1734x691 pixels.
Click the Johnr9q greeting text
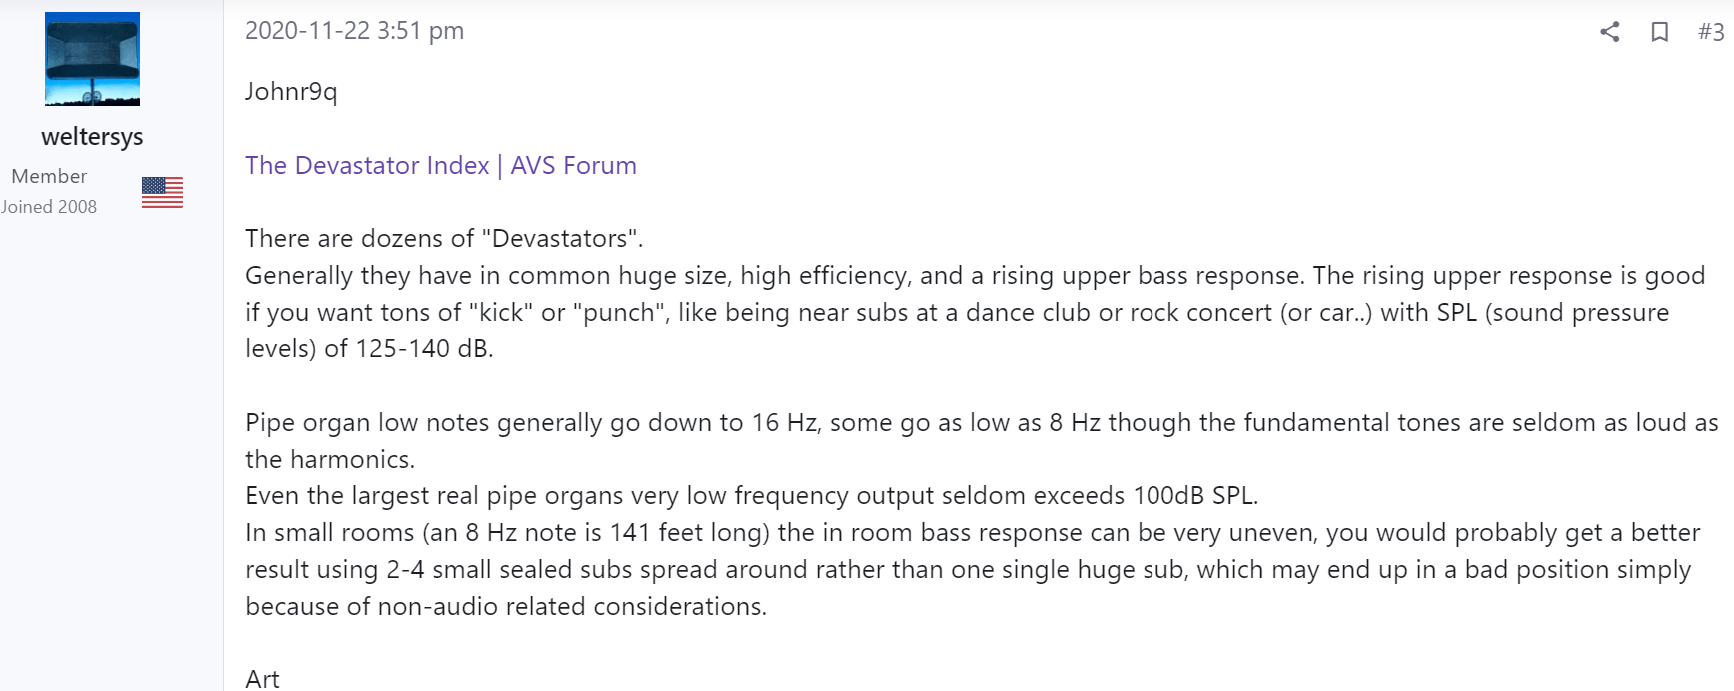pyautogui.click(x=291, y=91)
